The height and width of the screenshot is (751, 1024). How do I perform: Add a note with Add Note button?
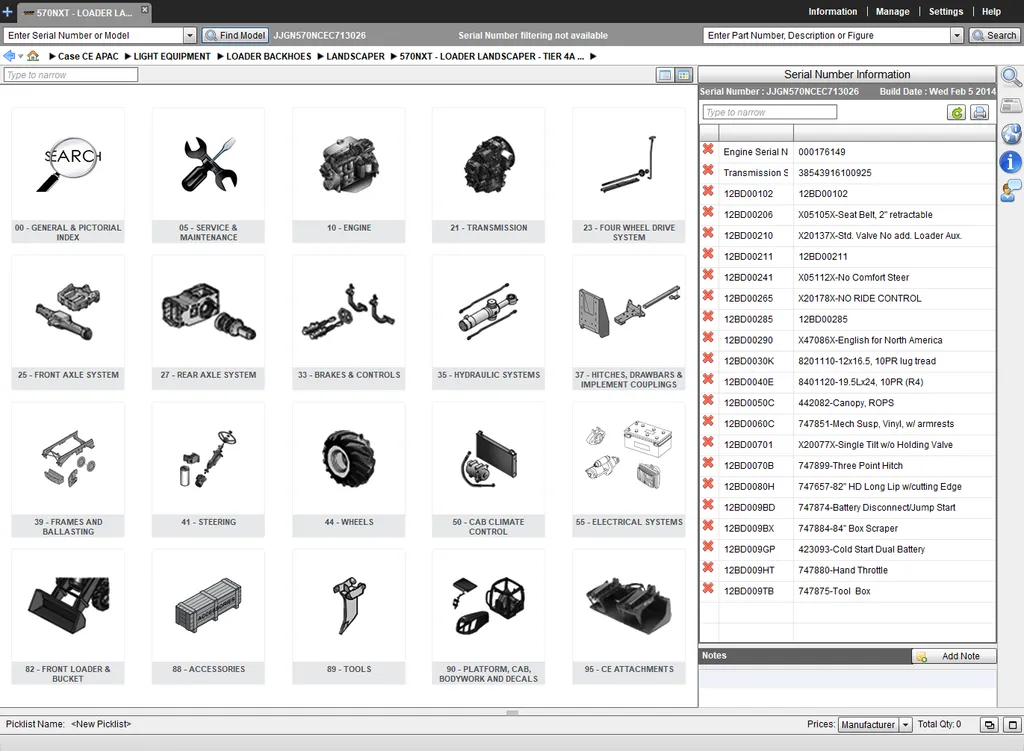[x=954, y=656]
